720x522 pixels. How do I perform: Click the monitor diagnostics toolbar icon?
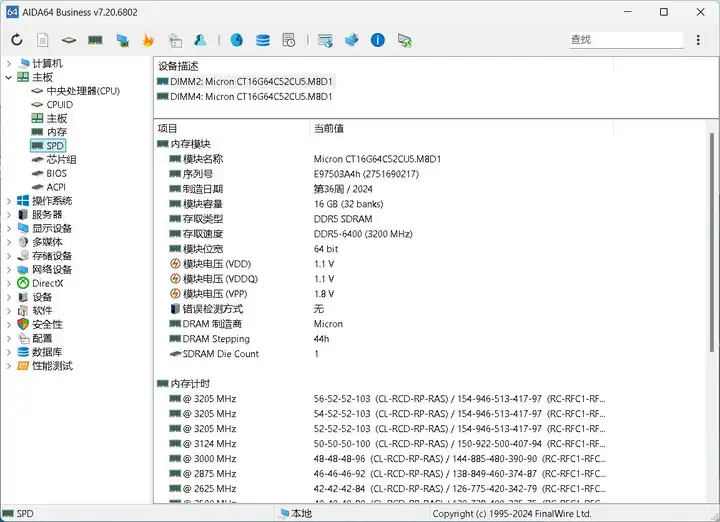pos(122,40)
